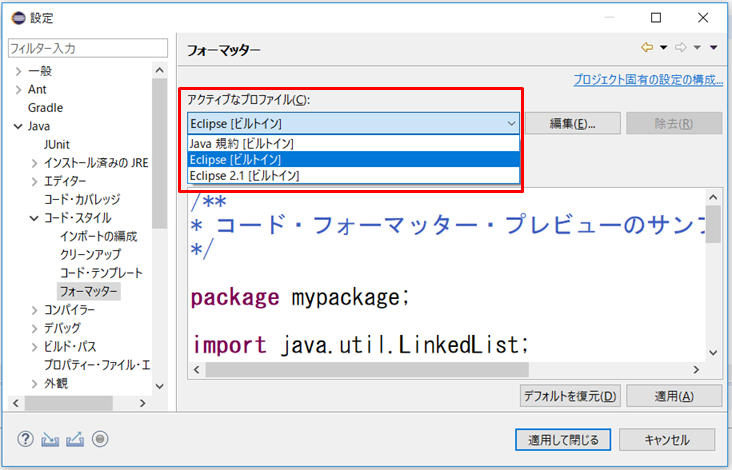Click the forward navigation arrow icon
This screenshot has width=732, height=470.
(680, 48)
